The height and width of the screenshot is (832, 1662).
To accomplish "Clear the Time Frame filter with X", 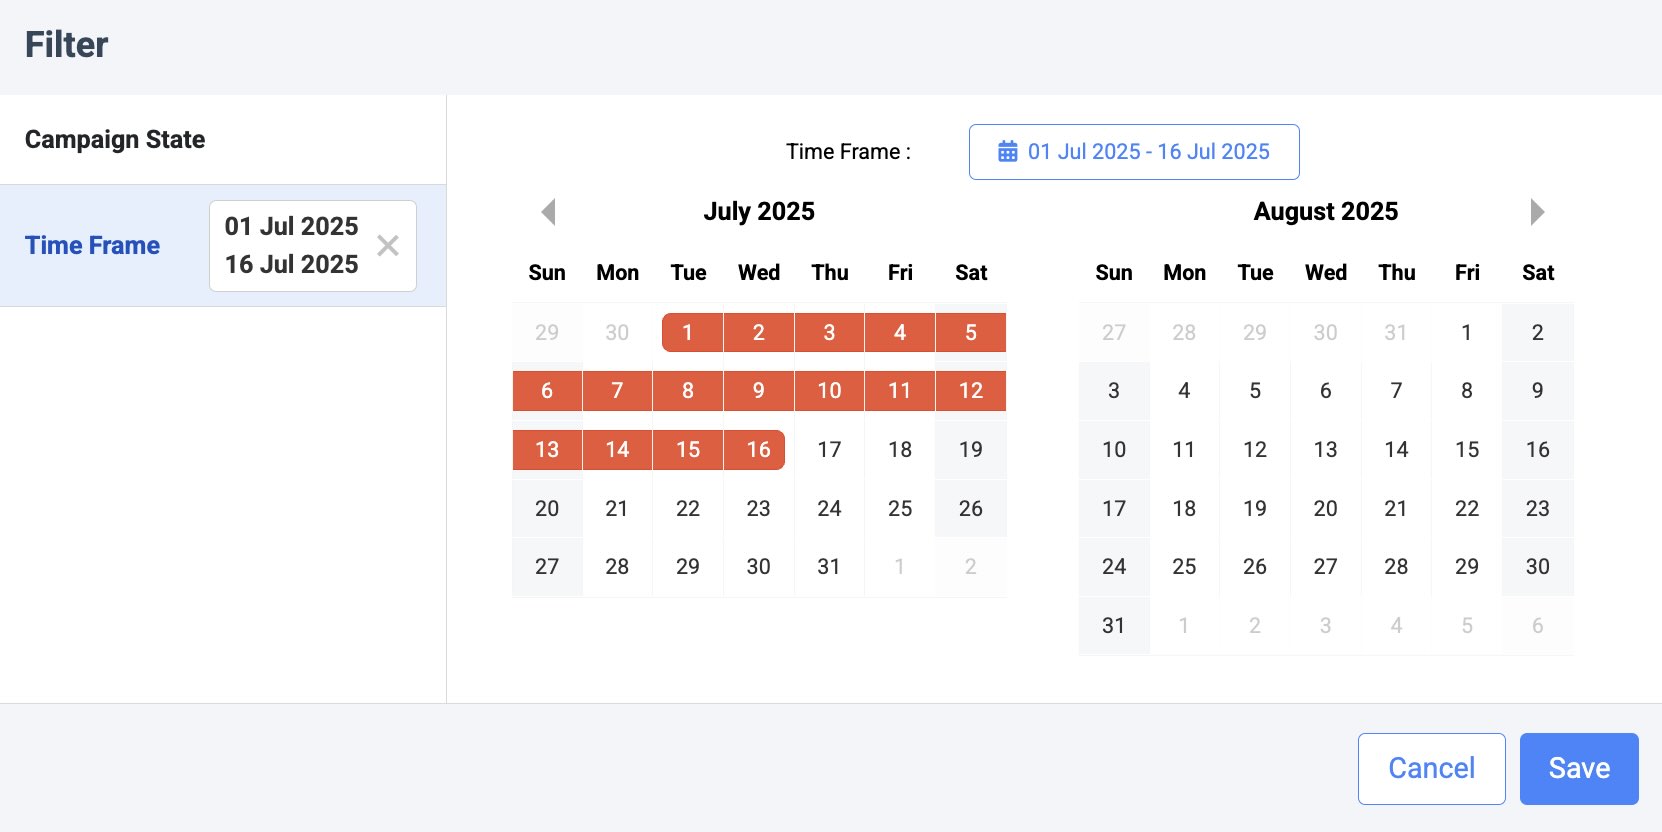I will [x=388, y=246].
